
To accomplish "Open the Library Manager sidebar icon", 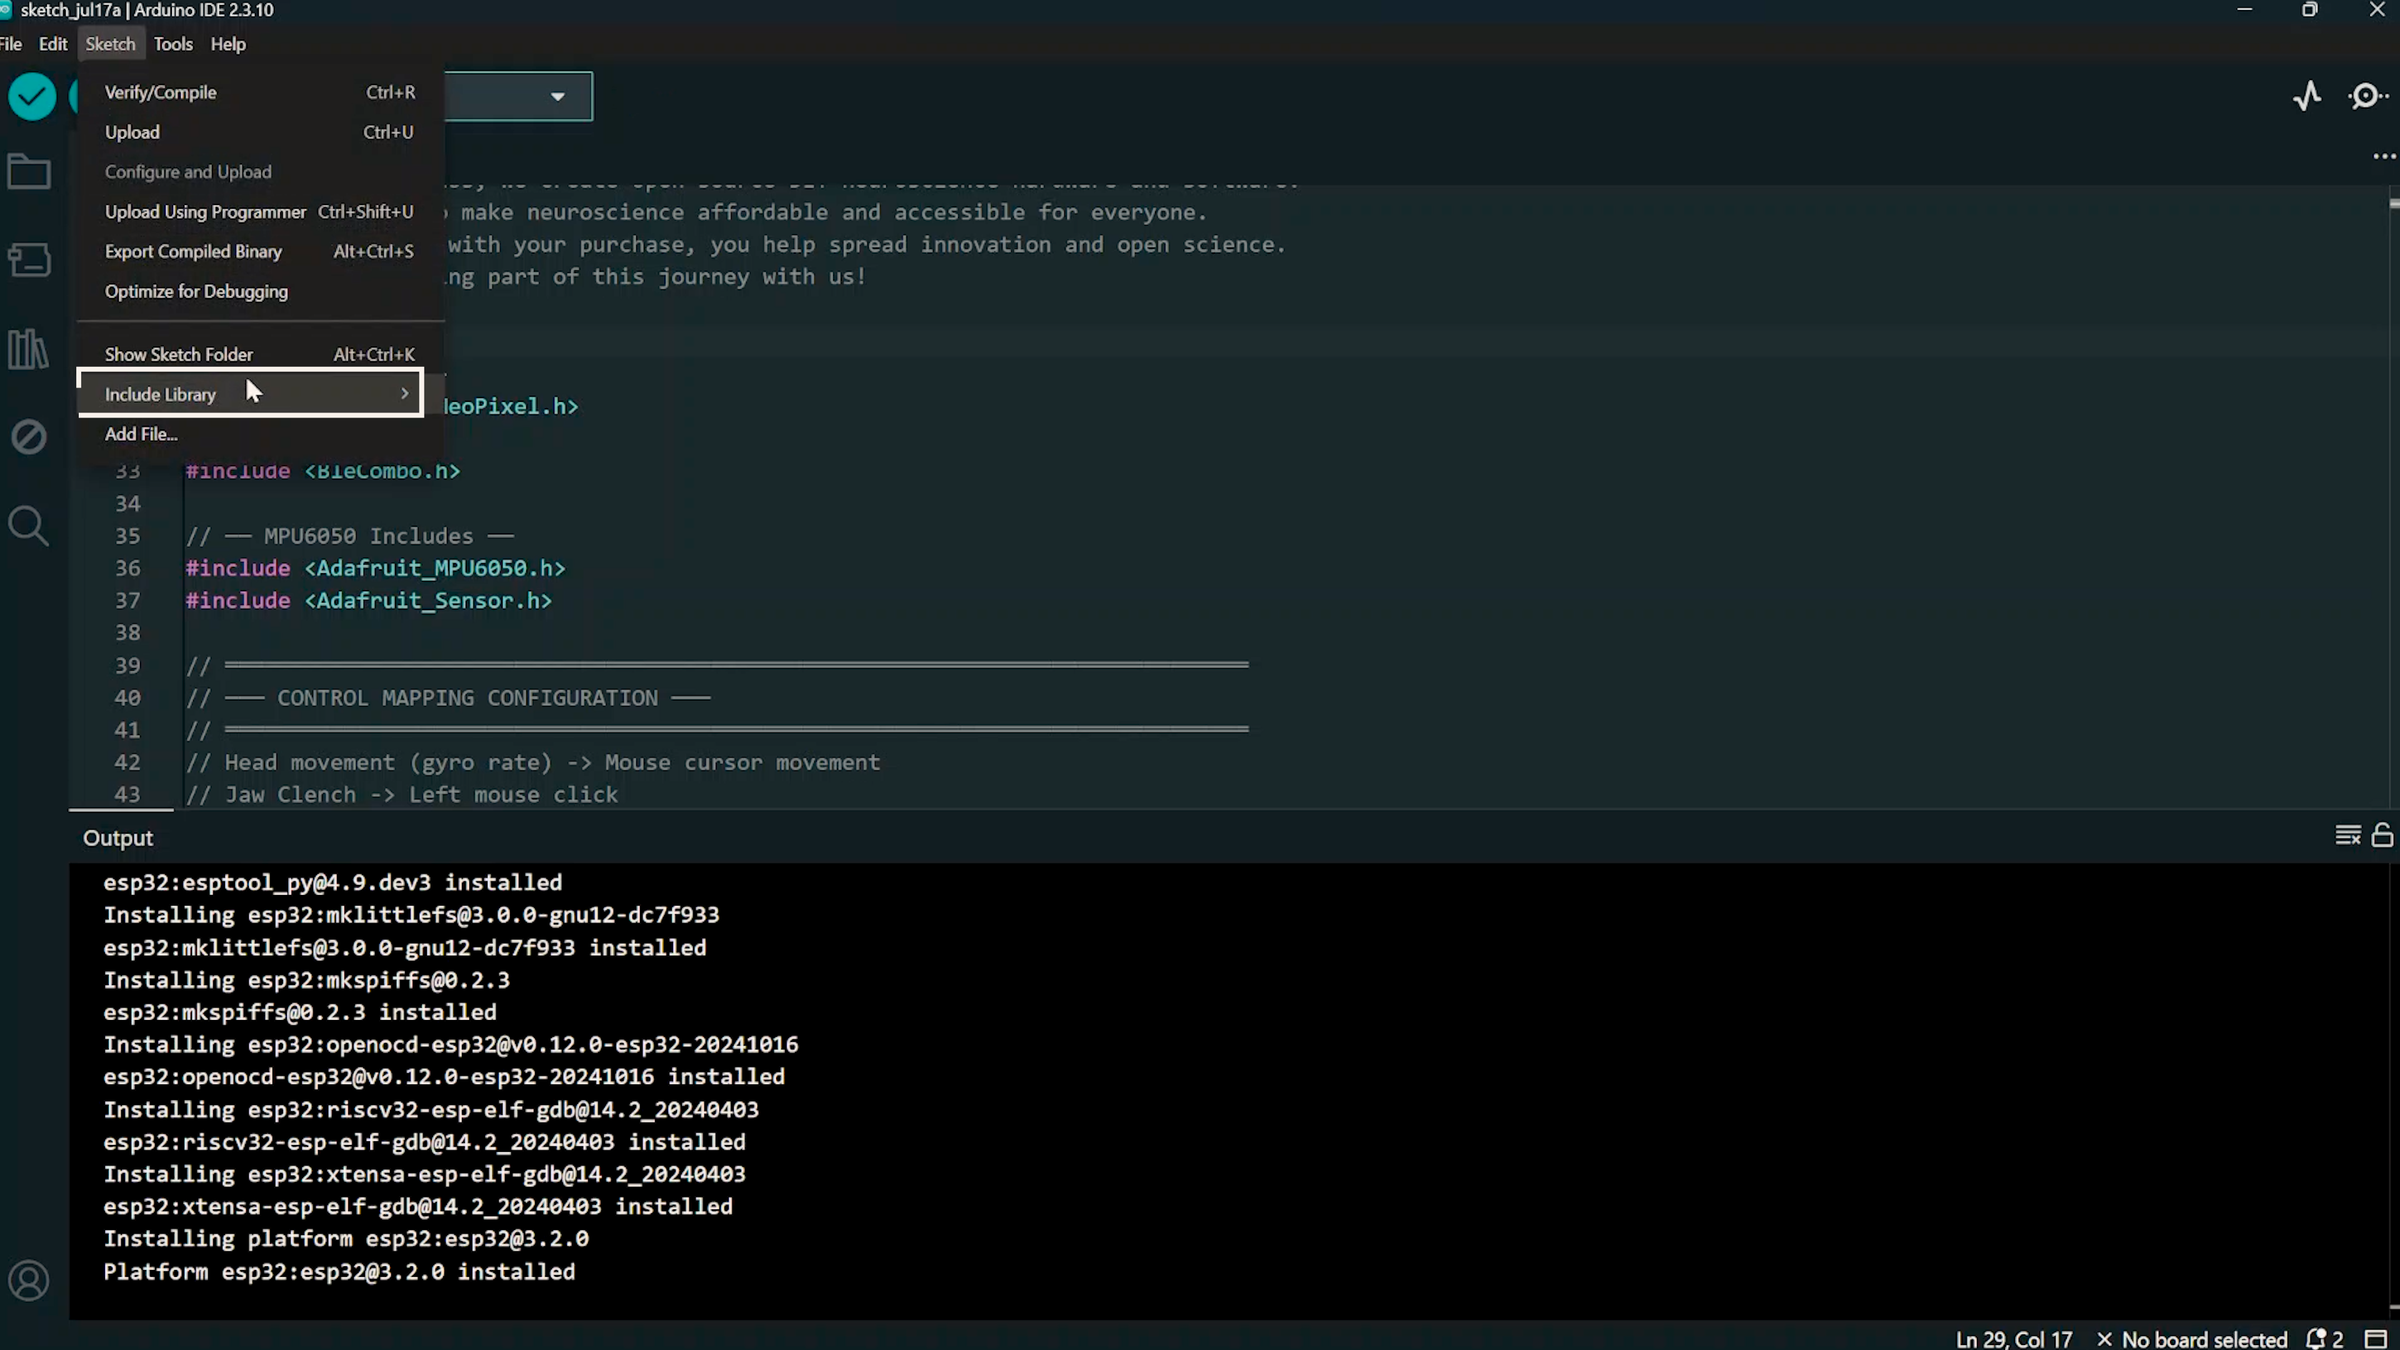I will (x=28, y=349).
